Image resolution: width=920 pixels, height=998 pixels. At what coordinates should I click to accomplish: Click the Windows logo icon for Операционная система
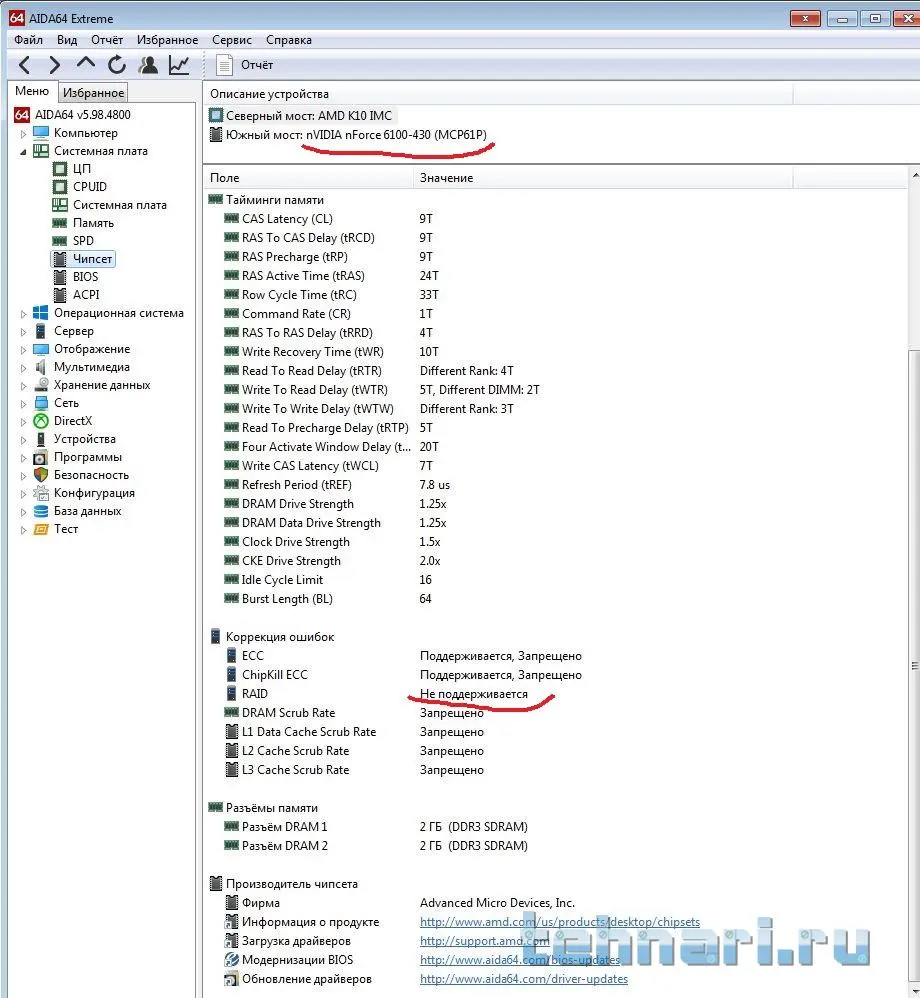(x=41, y=313)
